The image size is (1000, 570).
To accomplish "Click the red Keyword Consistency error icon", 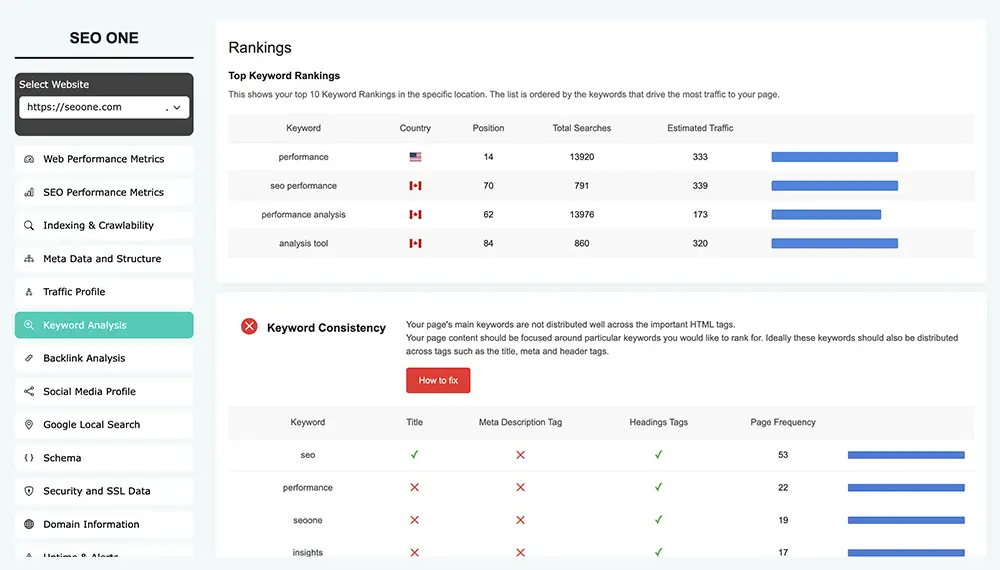I will [x=249, y=327].
